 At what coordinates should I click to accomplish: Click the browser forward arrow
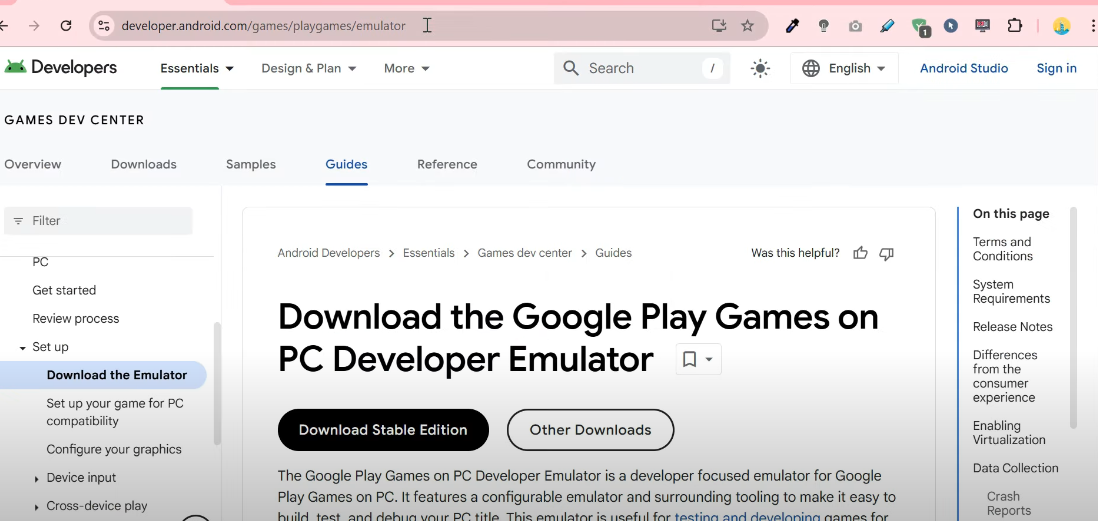click(34, 26)
